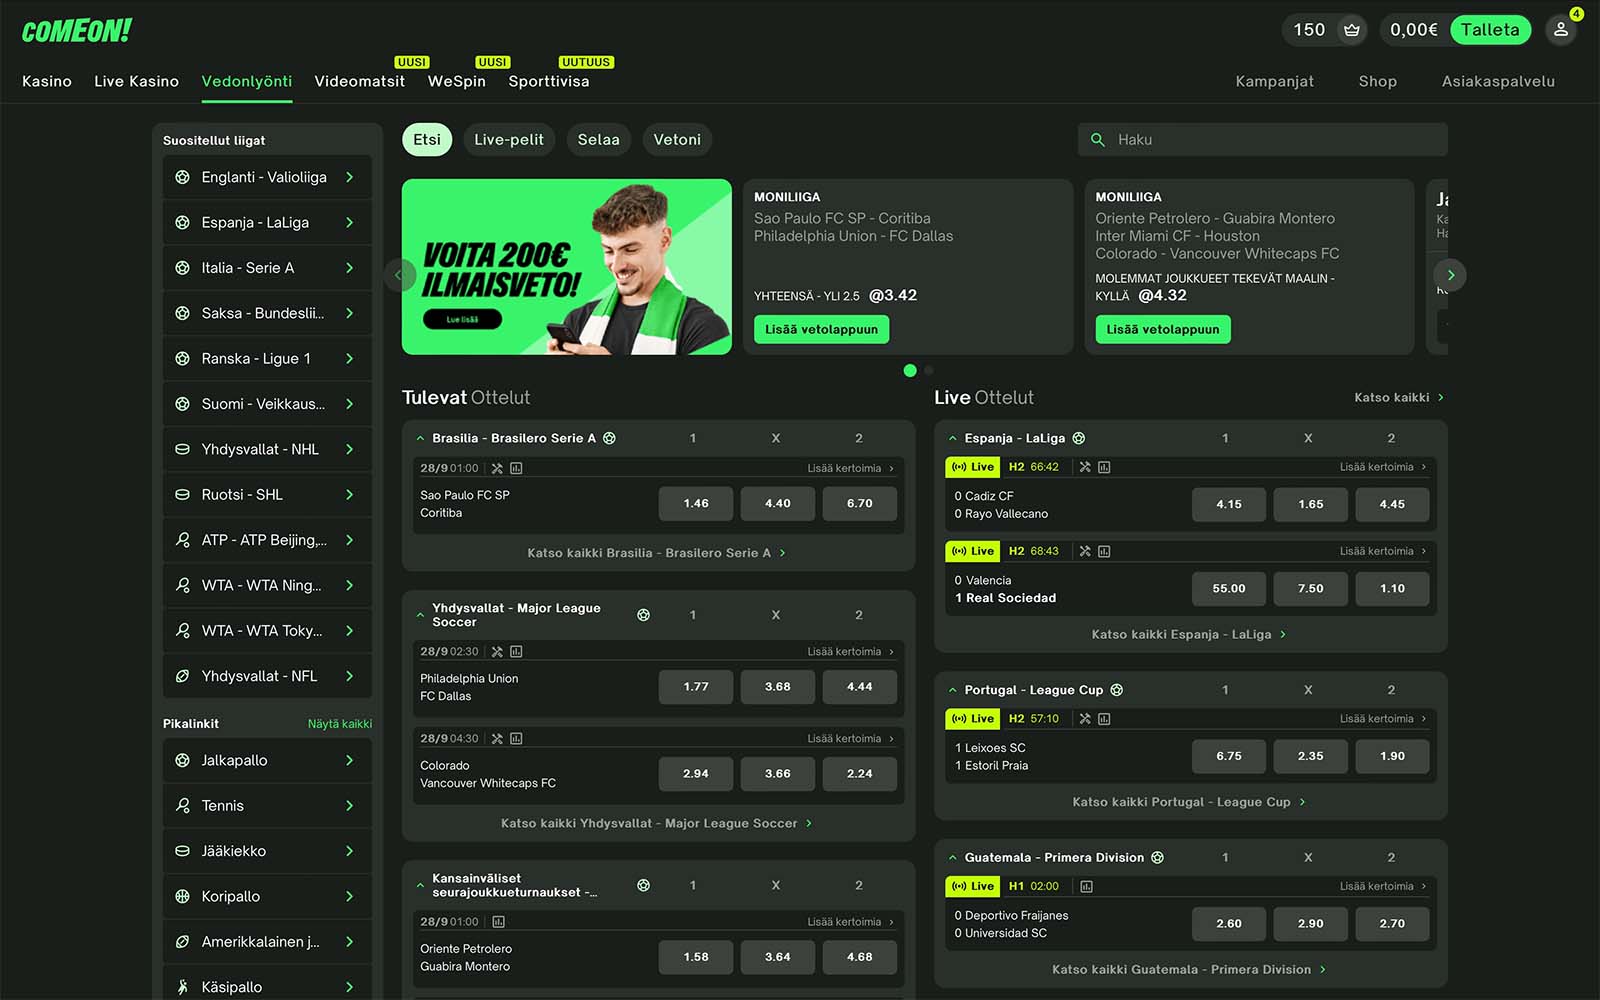This screenshot has width=1600, height=1000.
Task: Switch to the Live-pelit tab
Action: (x=509, y=140)
